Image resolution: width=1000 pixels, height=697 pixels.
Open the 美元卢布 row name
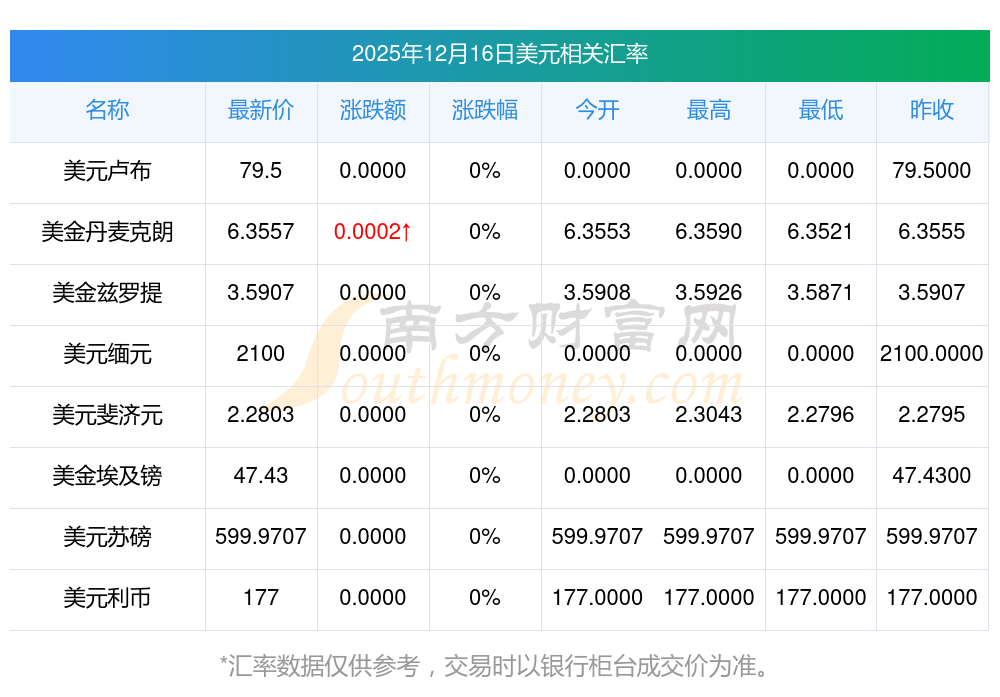[107, 171]
